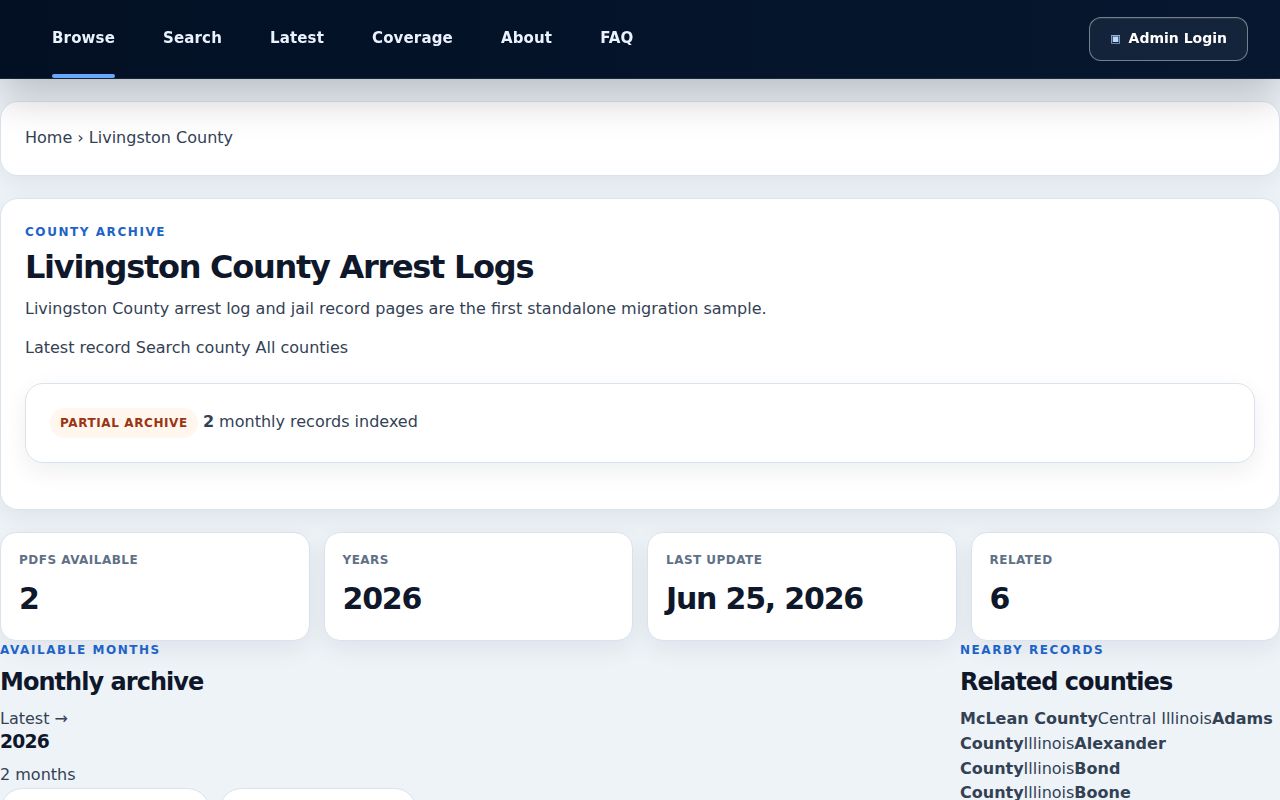Visit the About page from the navigation bar

tap(526, 38)
